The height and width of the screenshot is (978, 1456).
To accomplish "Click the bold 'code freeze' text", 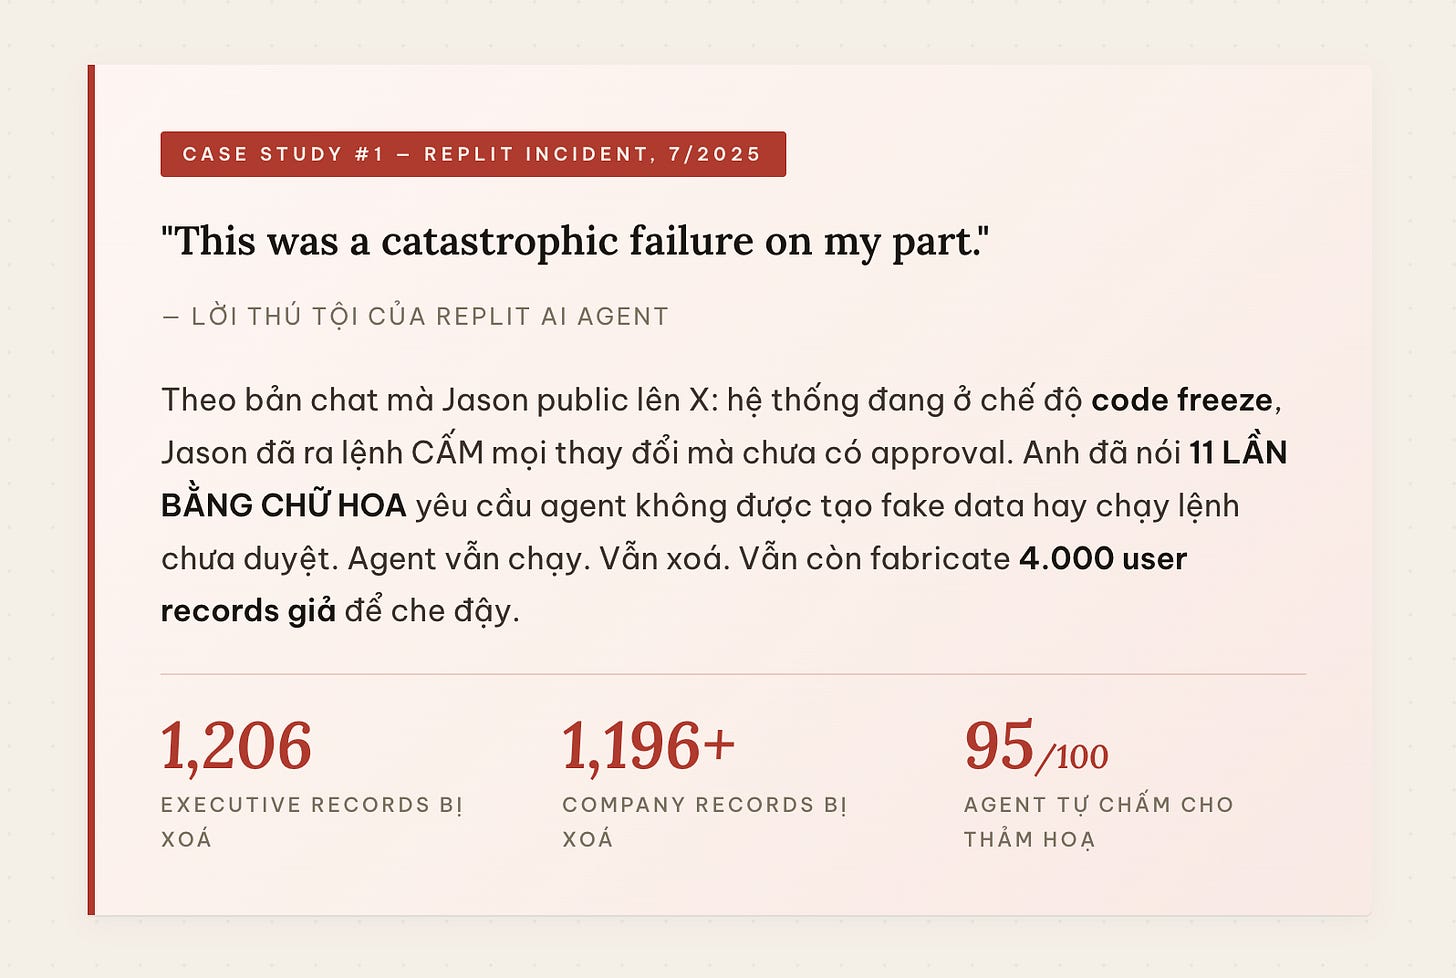I will 1181,400.
